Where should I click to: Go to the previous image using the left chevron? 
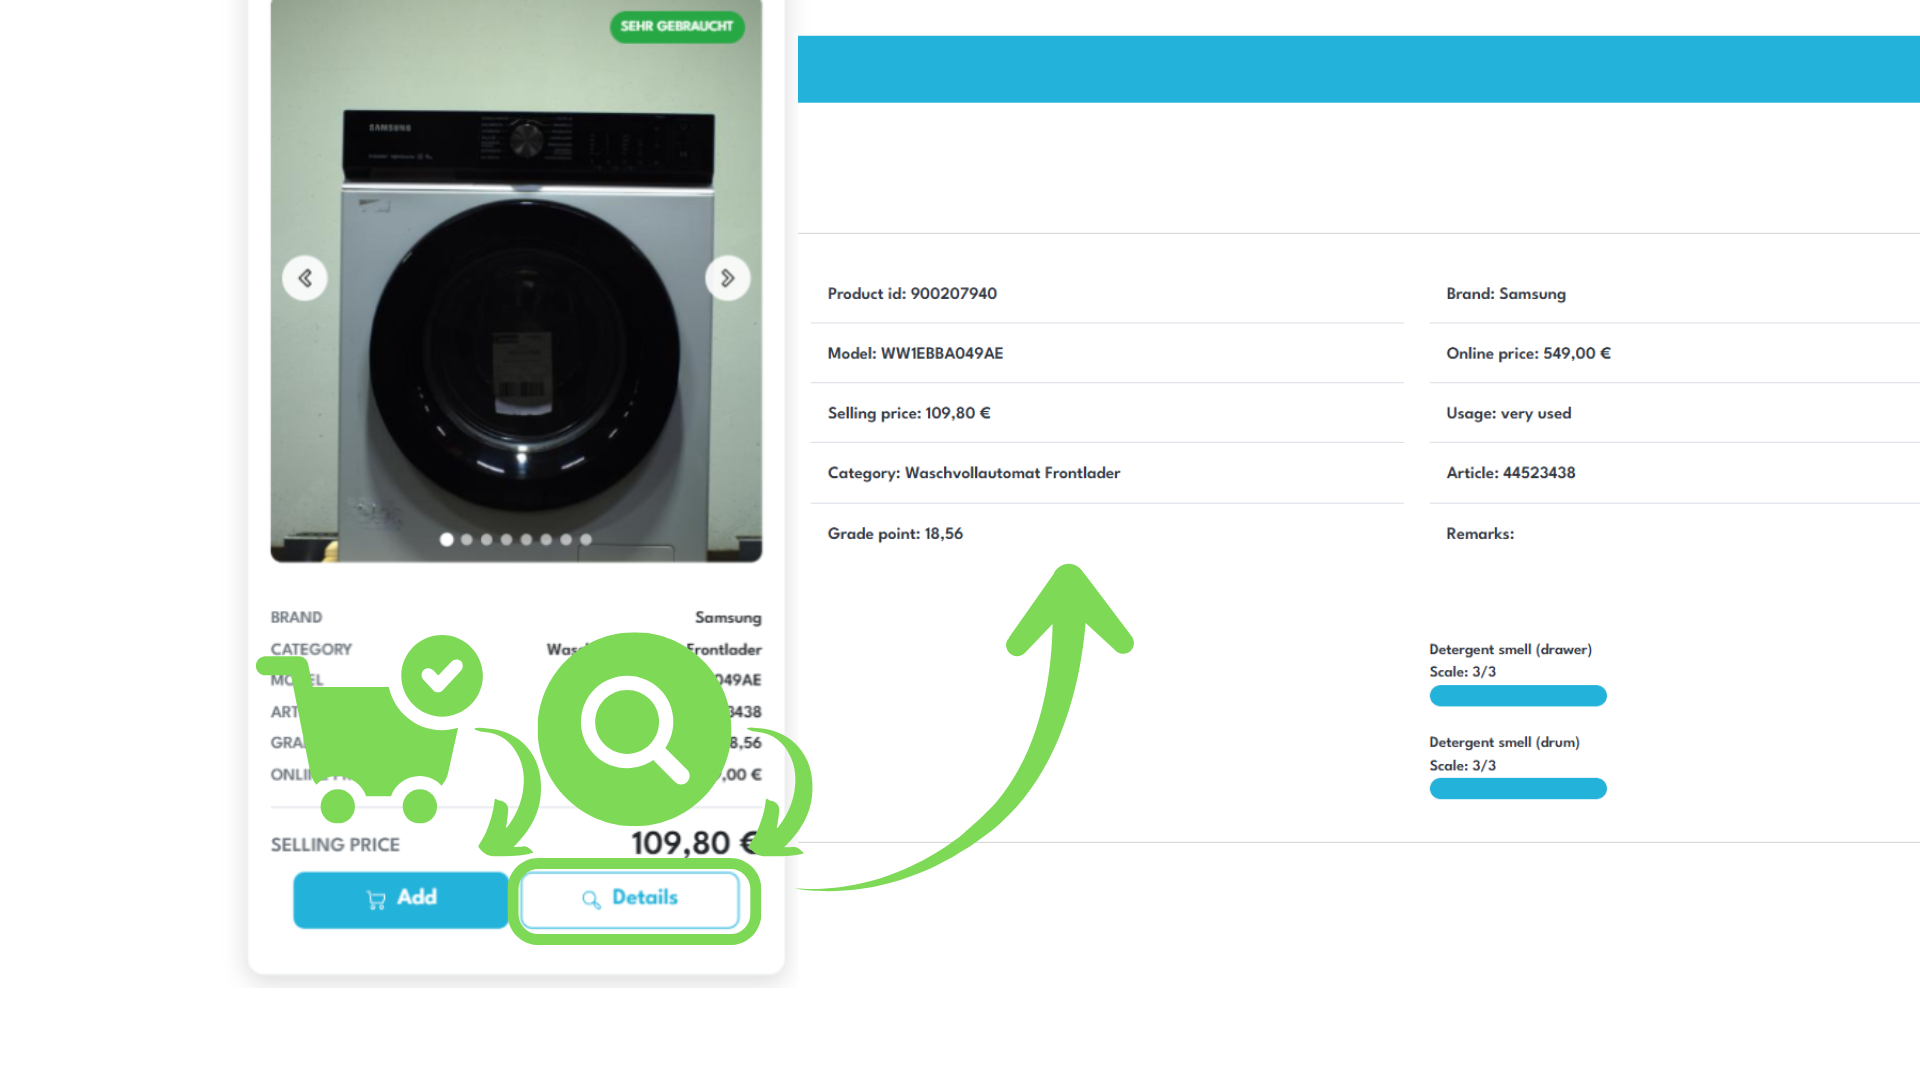(305, 278)
